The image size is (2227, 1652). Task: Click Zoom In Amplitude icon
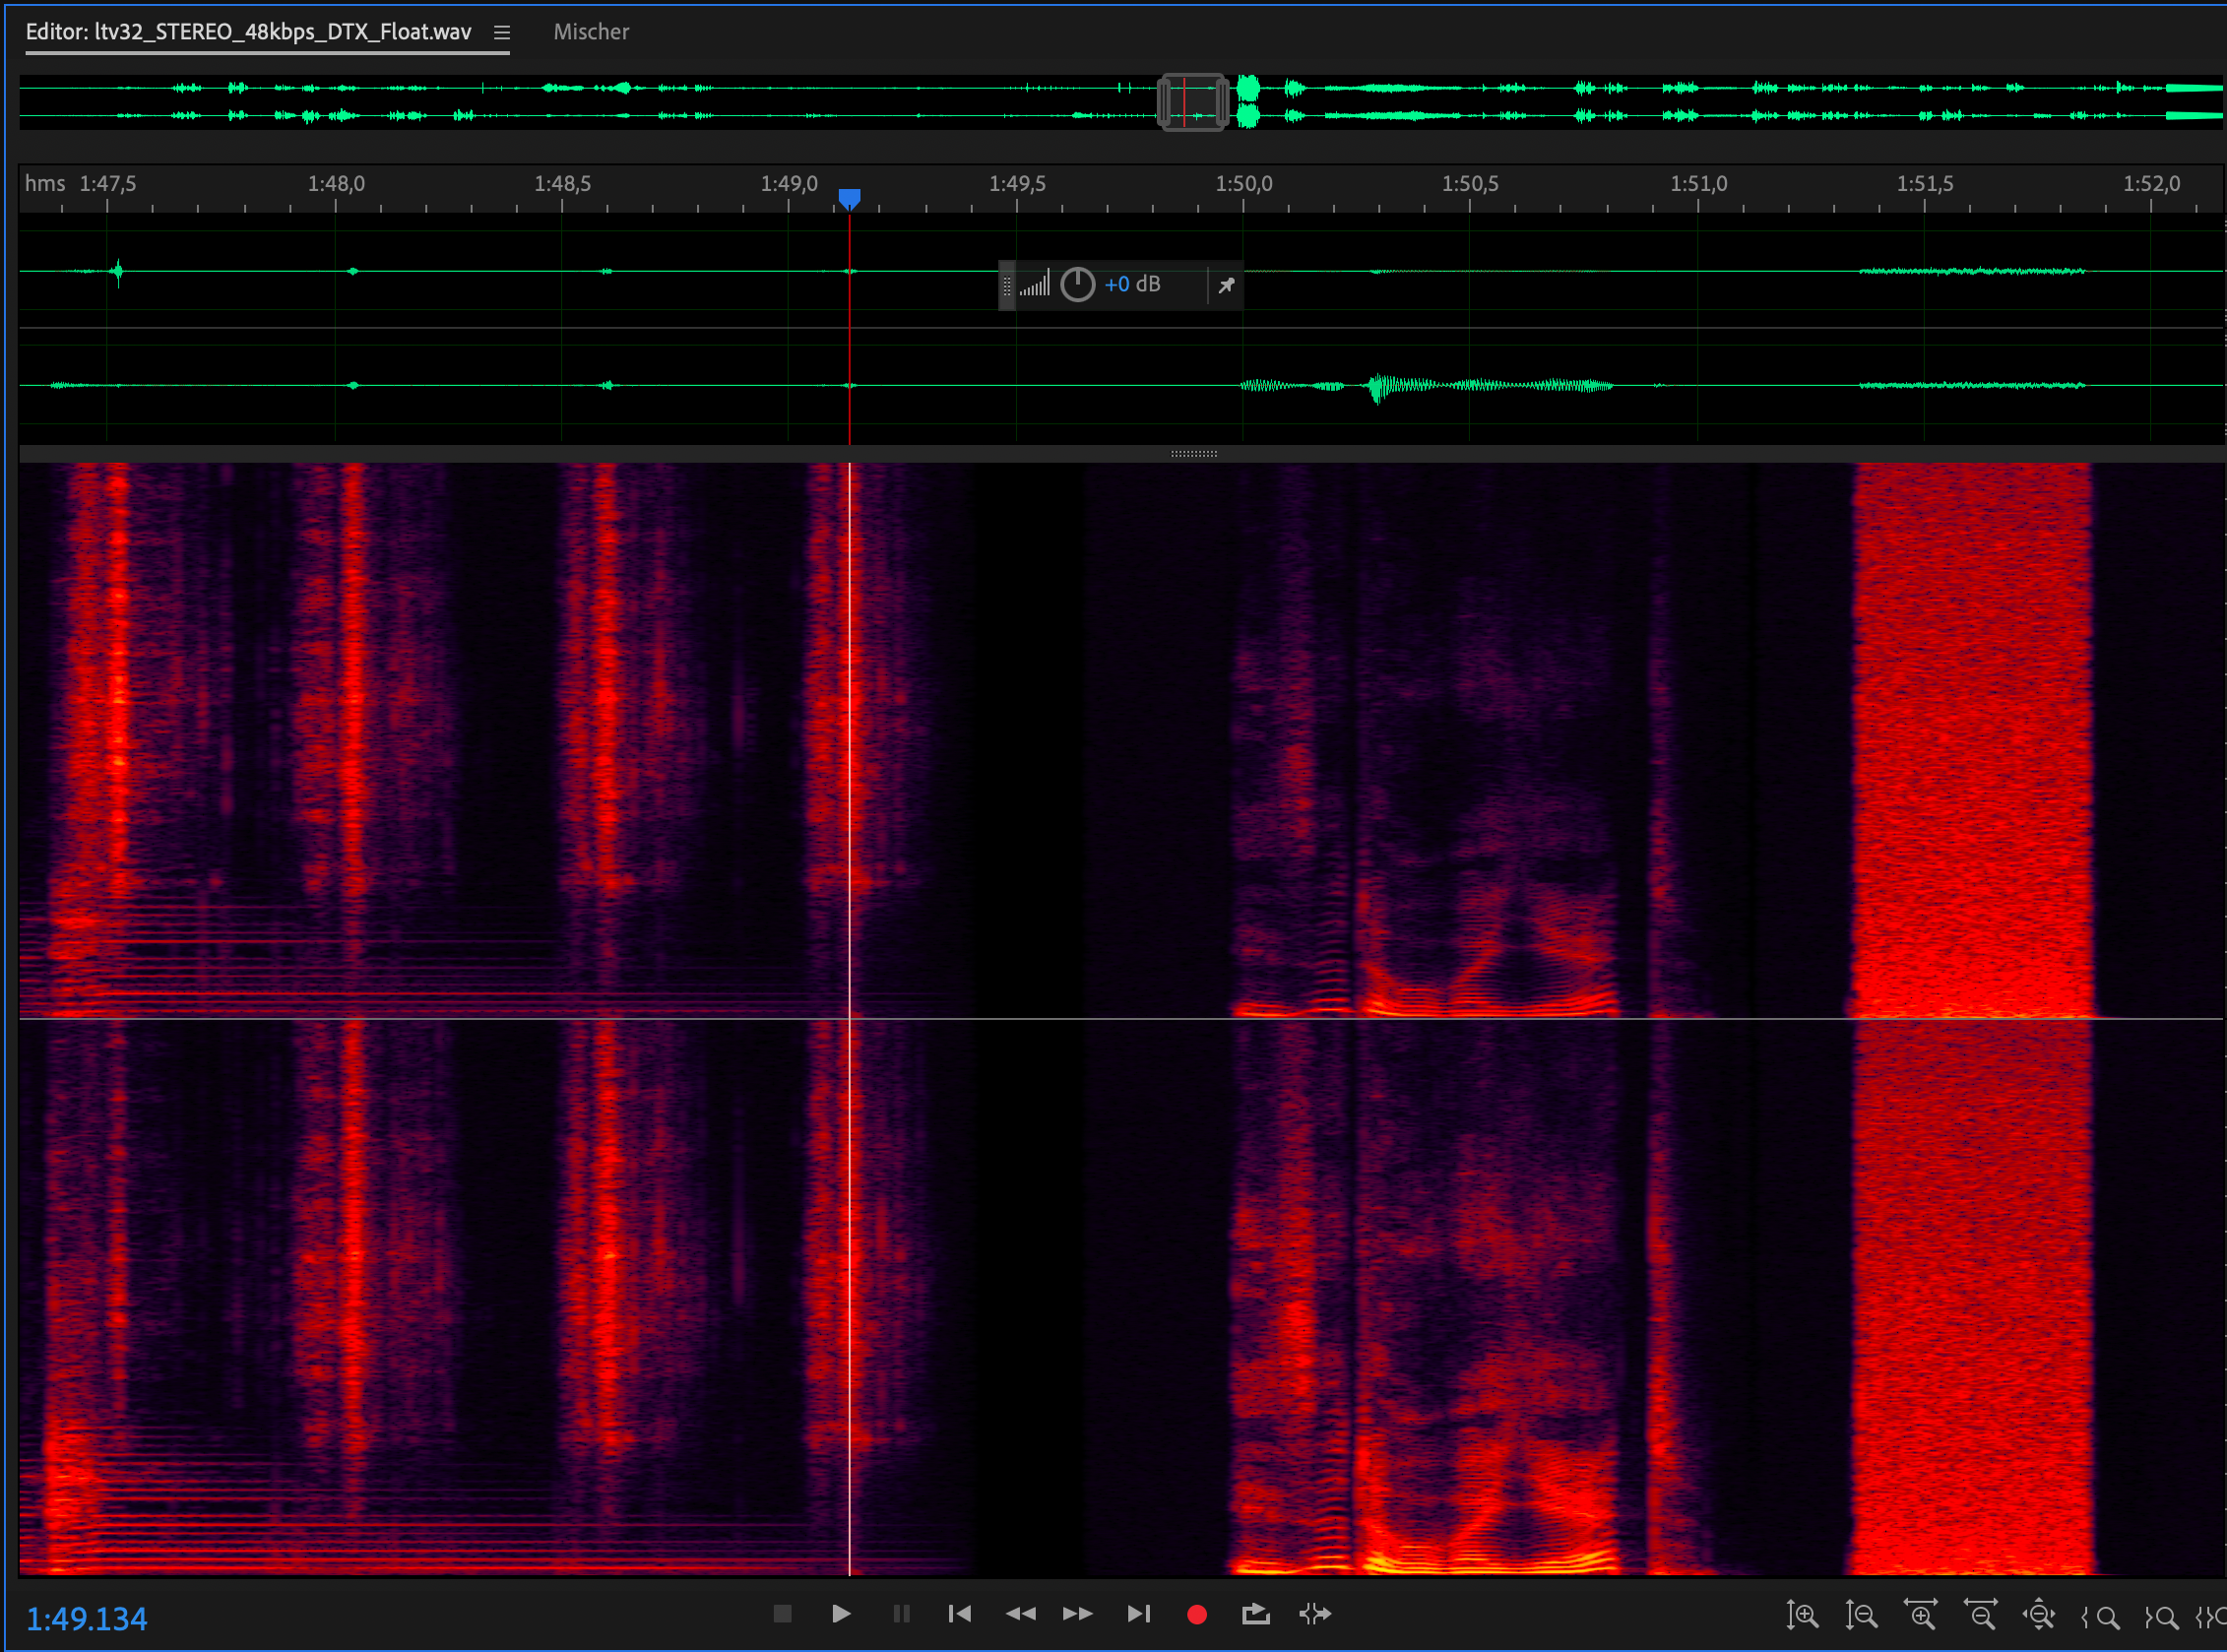pos(1802,1615)
